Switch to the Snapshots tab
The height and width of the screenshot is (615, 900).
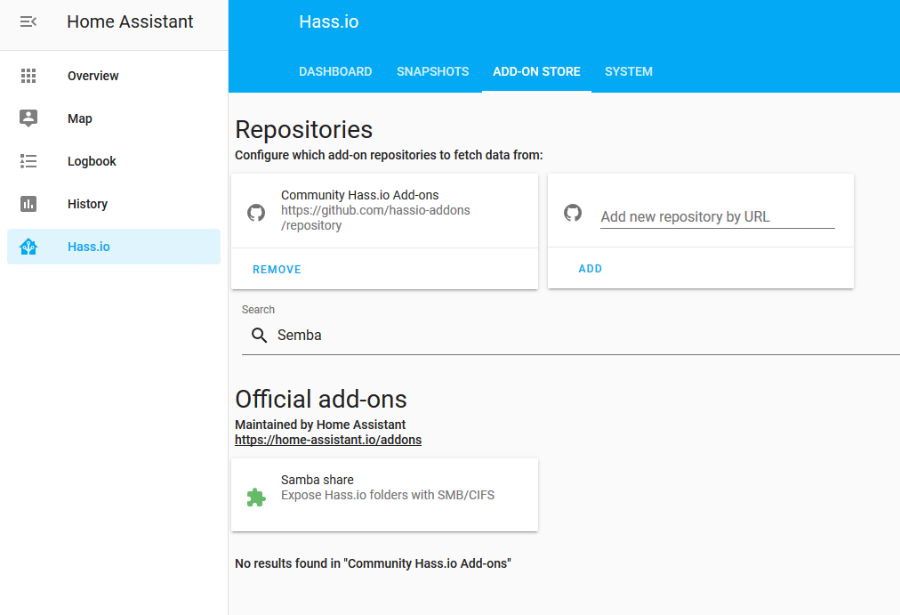pyautogui.click(x=433, y=72)
